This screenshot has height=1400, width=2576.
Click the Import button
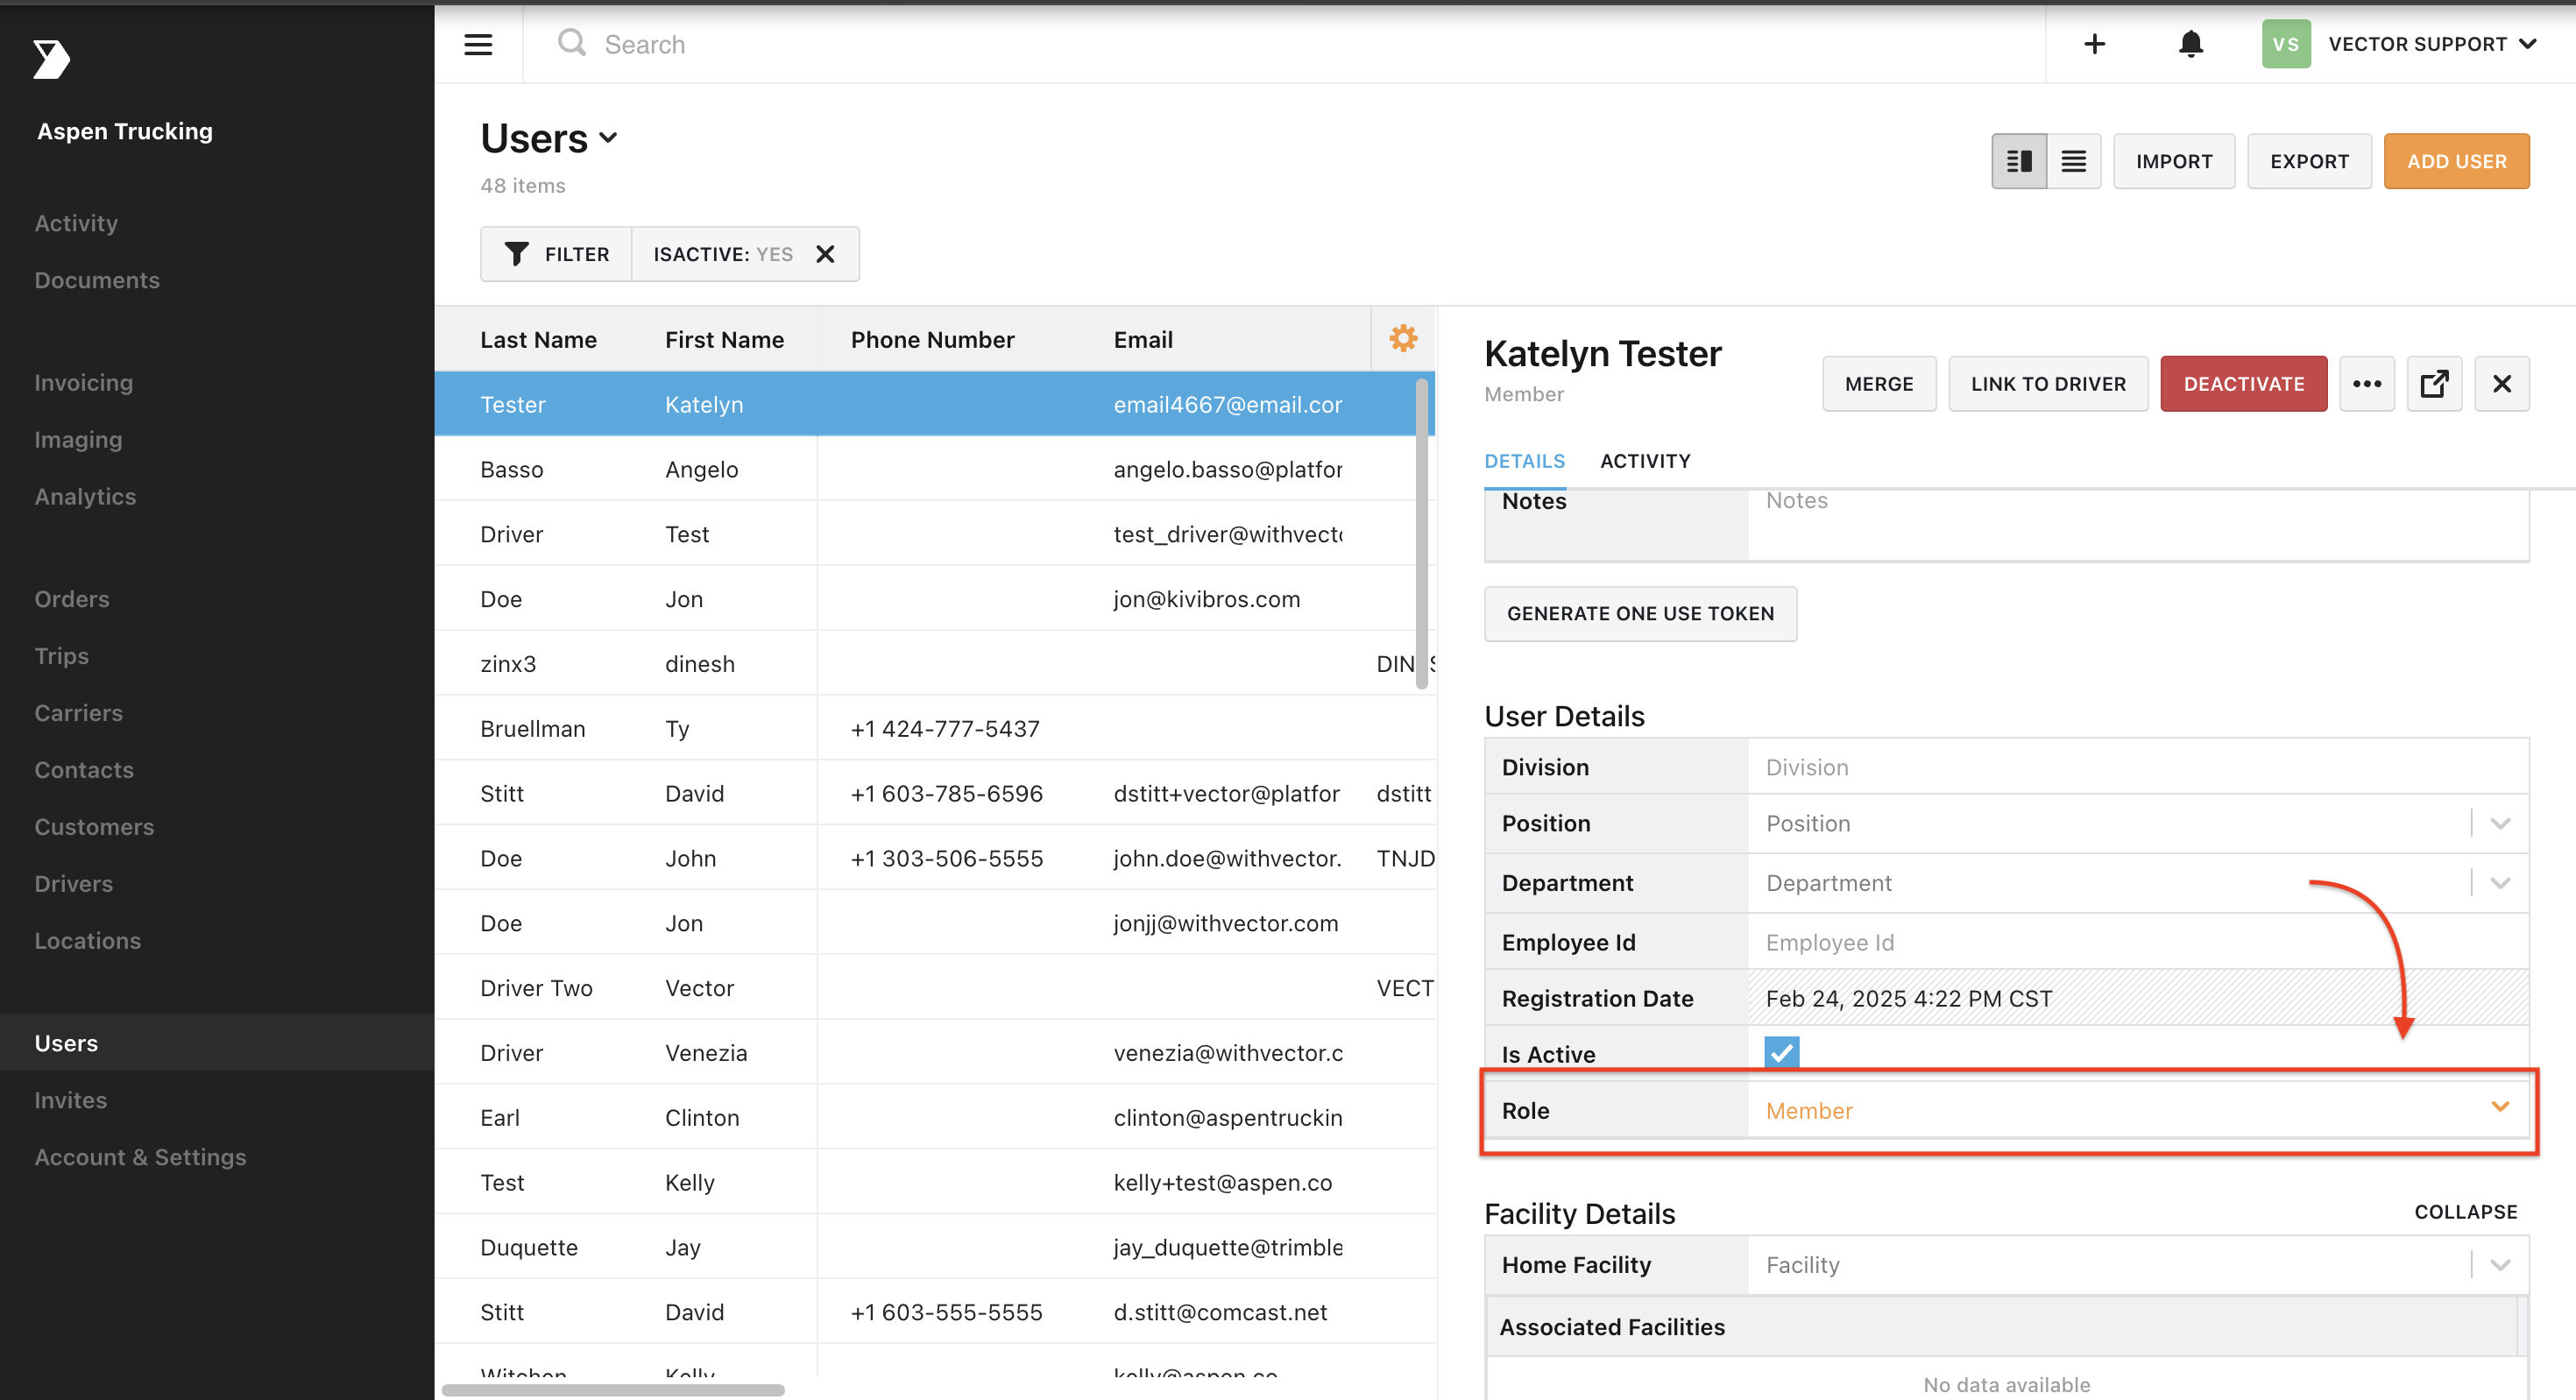click(2173, 161)
